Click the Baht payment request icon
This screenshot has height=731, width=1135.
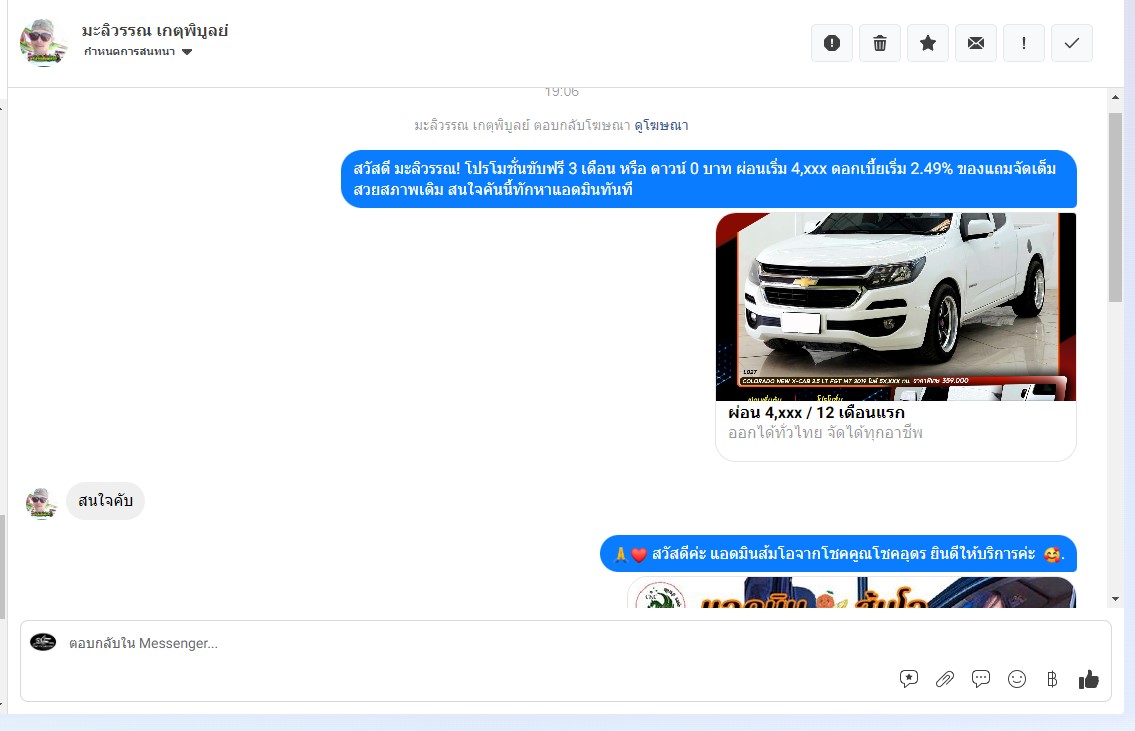pyautogui.click(x=1052, y=679)
